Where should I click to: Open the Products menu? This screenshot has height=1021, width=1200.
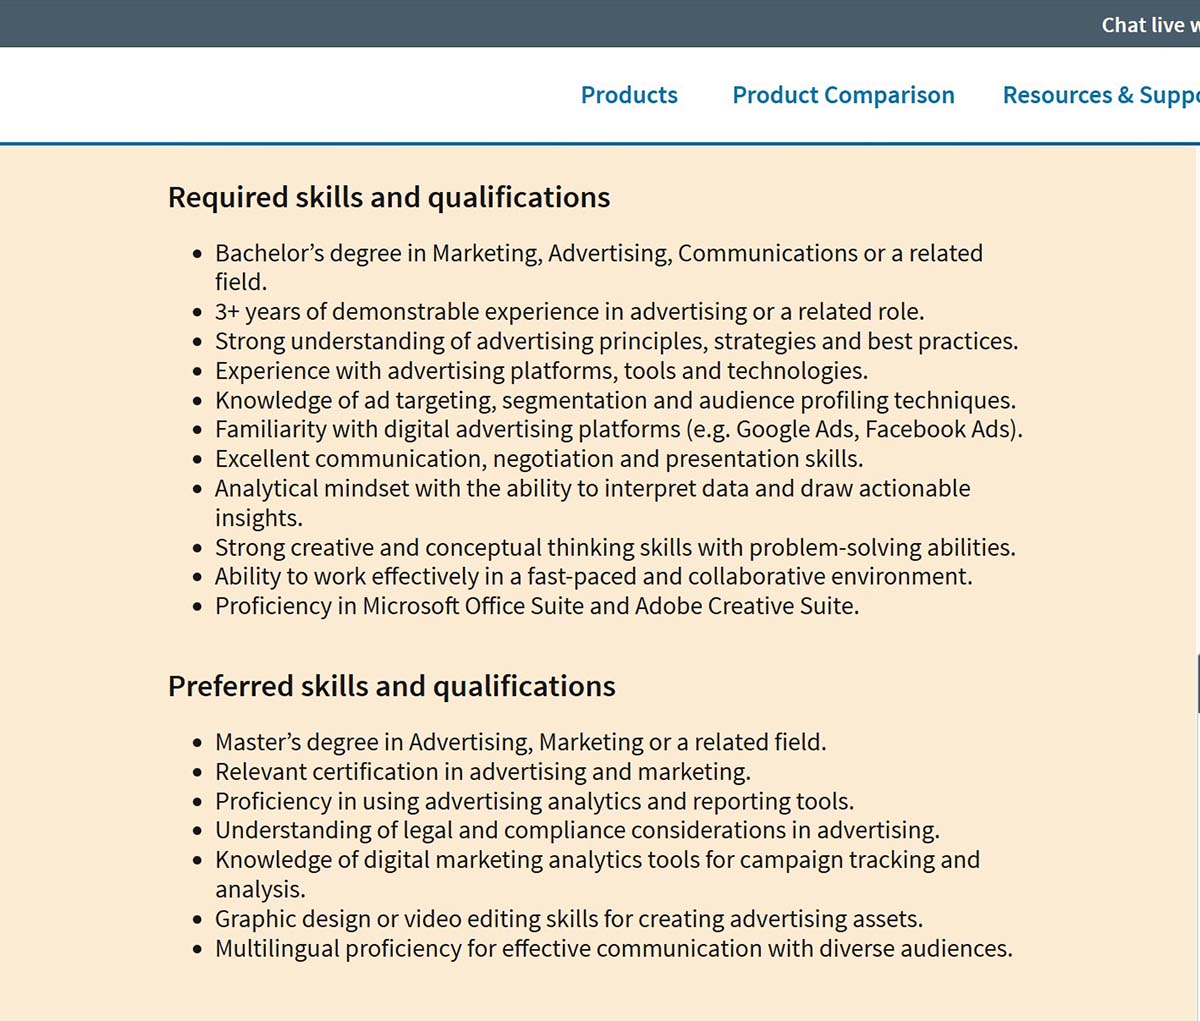point(629,95)
